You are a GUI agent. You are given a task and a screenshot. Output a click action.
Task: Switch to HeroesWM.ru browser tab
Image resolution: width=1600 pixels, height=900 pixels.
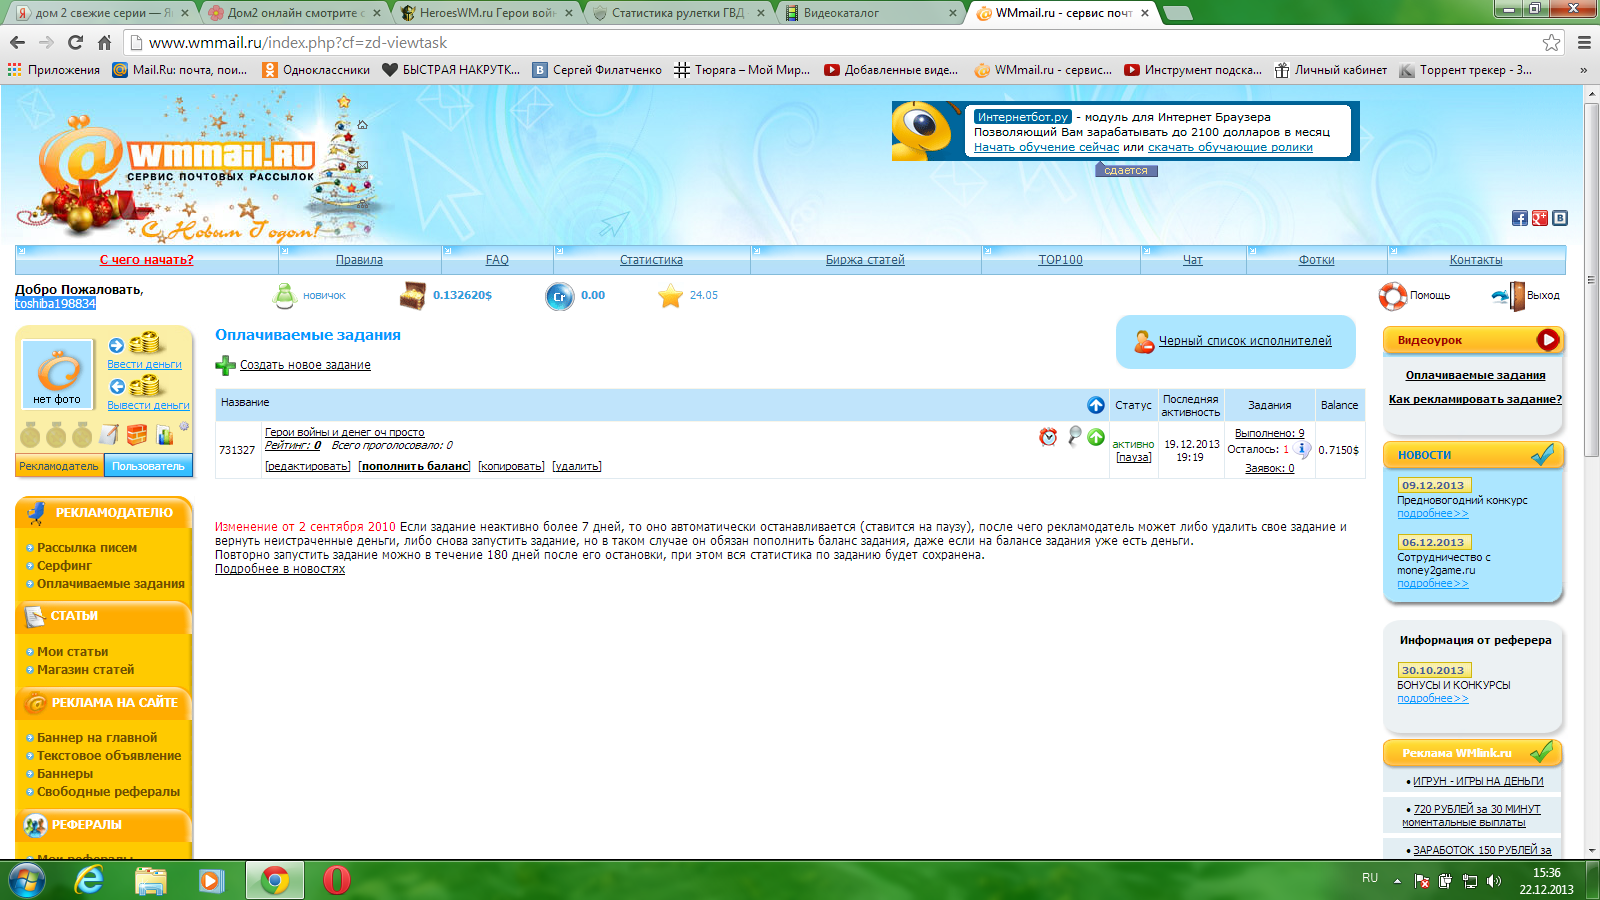point(487,13)
